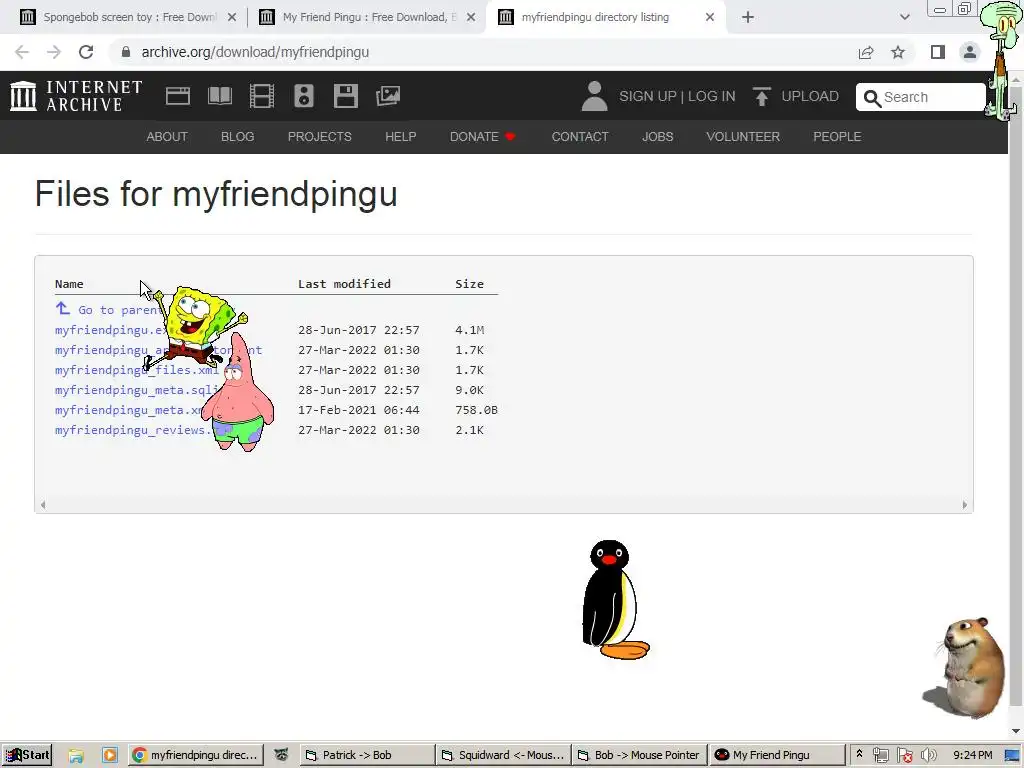Open the BLOG menu link
1024x768 pixels.
coord(238,136)
